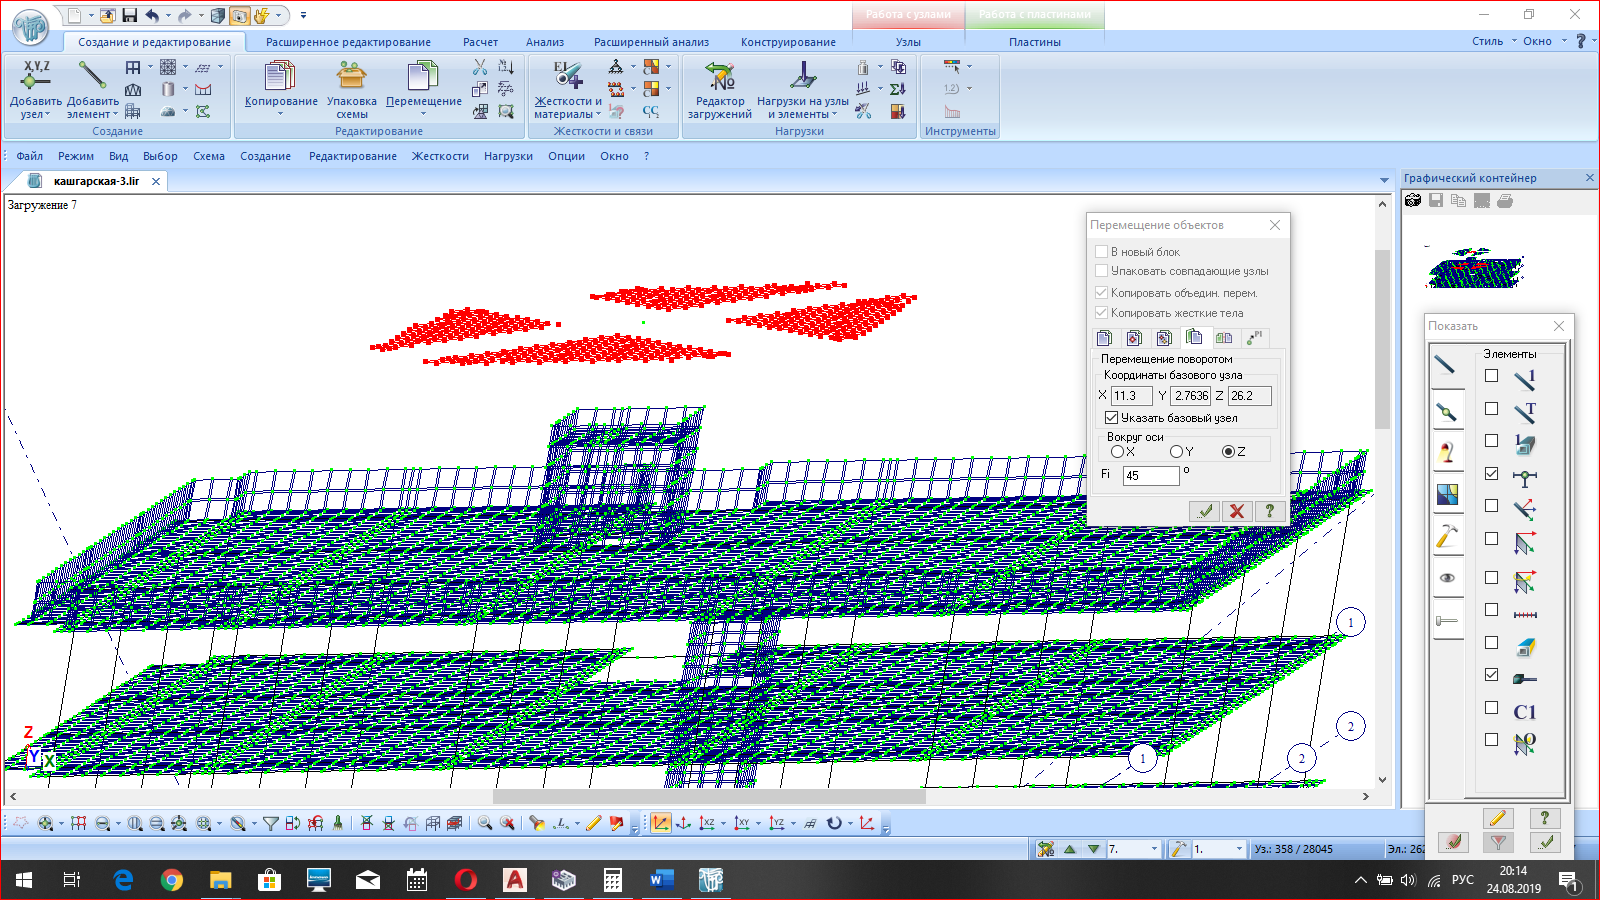Image resolution: width=1600 pixels, height=900 pixels.
Task: Open the load case number combo box
Action: pos(1154,849)
